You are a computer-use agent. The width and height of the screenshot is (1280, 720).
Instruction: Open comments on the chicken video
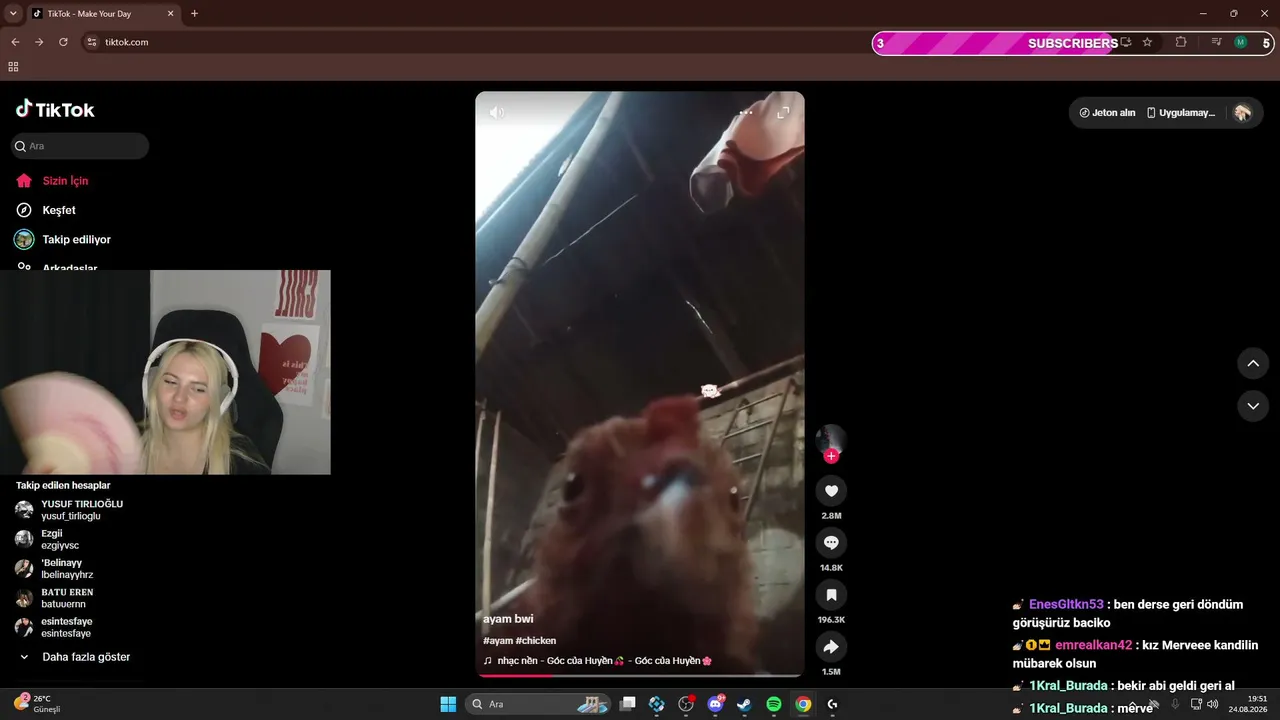[831, 543]
